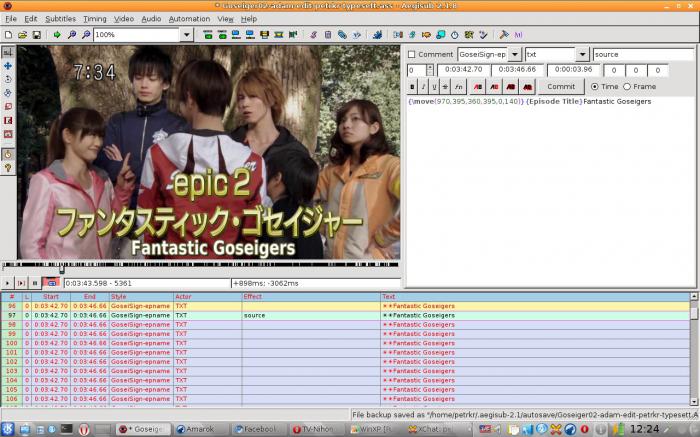Open the 100% zoom level dropdown

pos(187,35)
